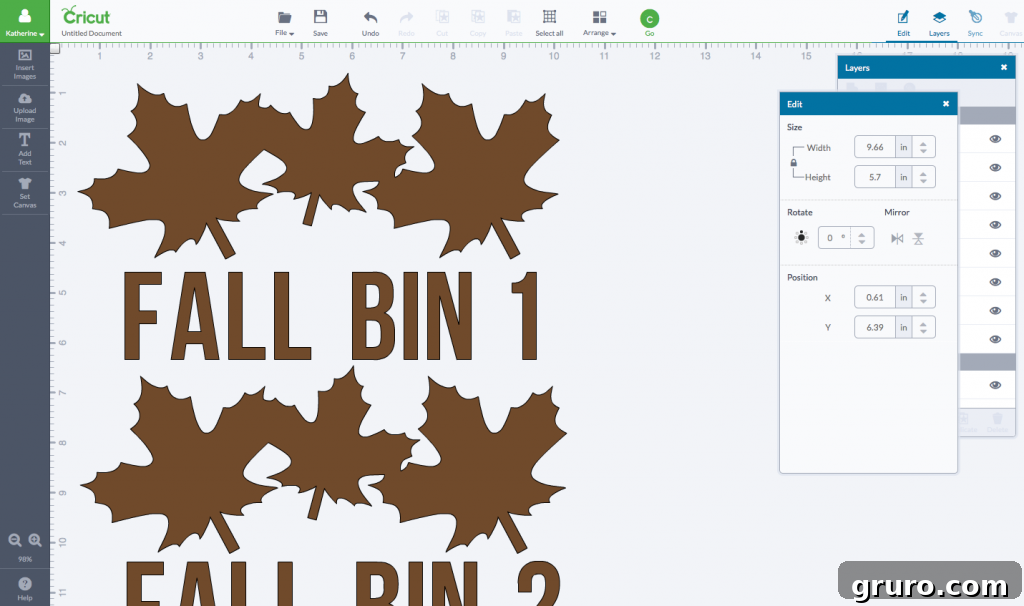This screenshot has height=606, width=1024.
Task: Switch to the Edit panel tab
Action: point(903,22)
